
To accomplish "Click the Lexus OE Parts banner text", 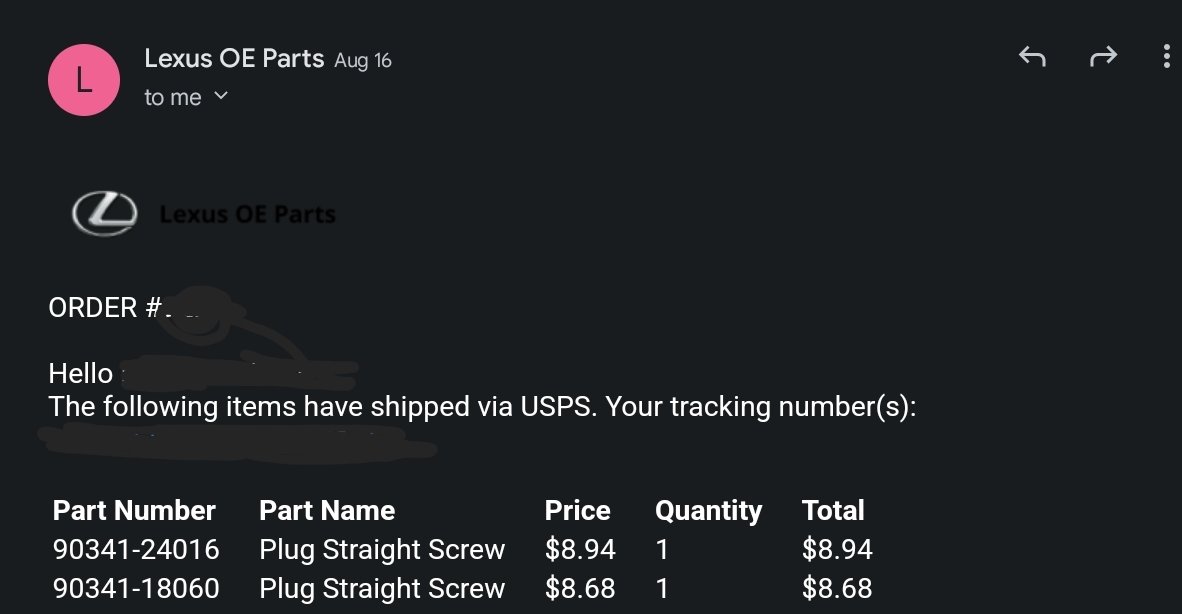I will tap(247, 215).
